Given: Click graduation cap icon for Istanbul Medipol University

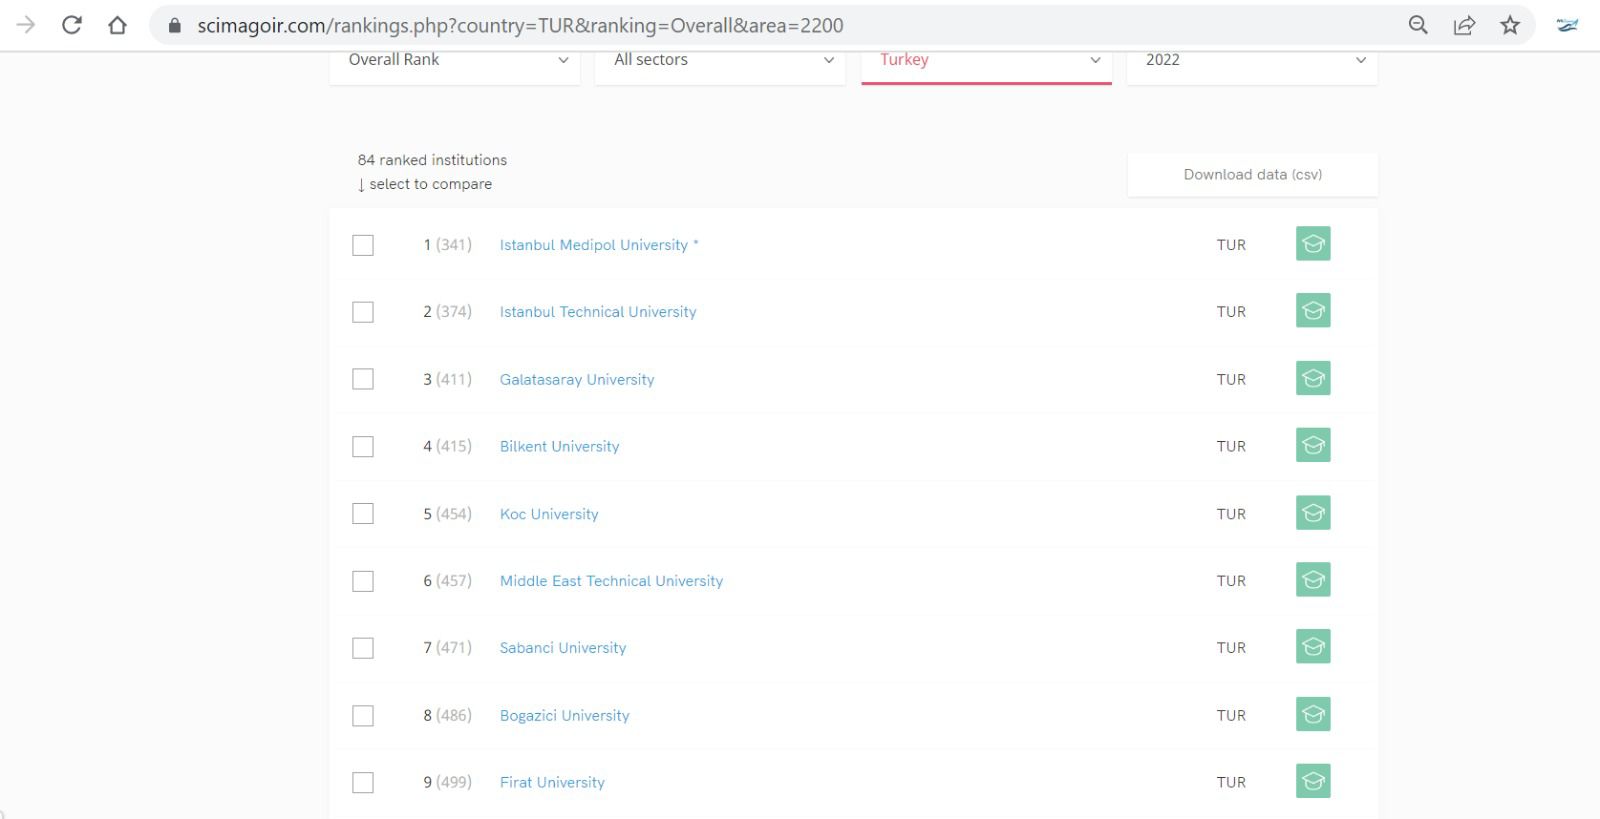Looking at the screenshot, I should pyautogui.click(x=1313, y=244).
